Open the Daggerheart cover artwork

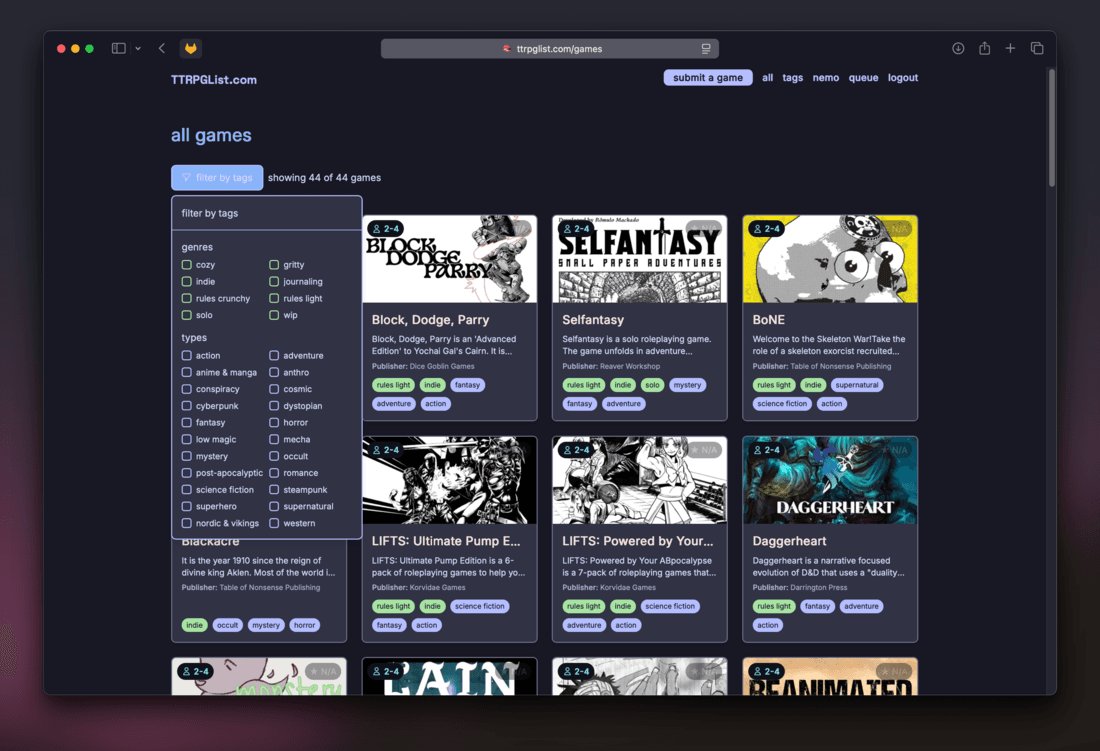pos(830,481)
